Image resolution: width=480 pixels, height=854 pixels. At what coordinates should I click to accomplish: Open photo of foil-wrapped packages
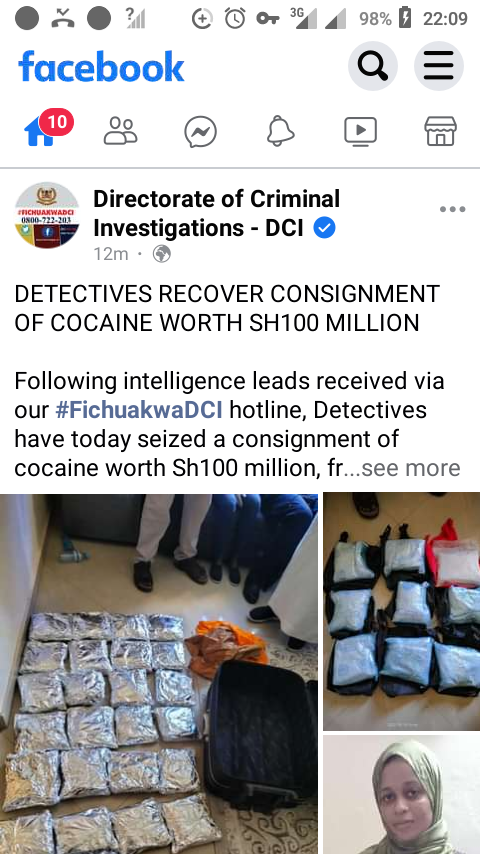pos(159,674)
